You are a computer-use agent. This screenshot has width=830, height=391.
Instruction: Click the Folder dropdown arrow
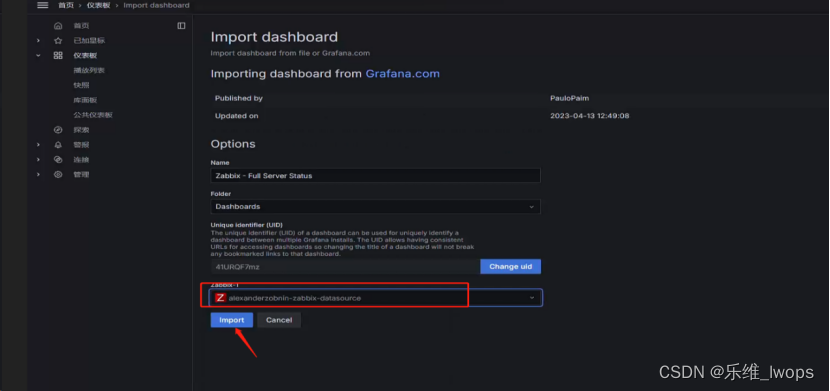531,207
